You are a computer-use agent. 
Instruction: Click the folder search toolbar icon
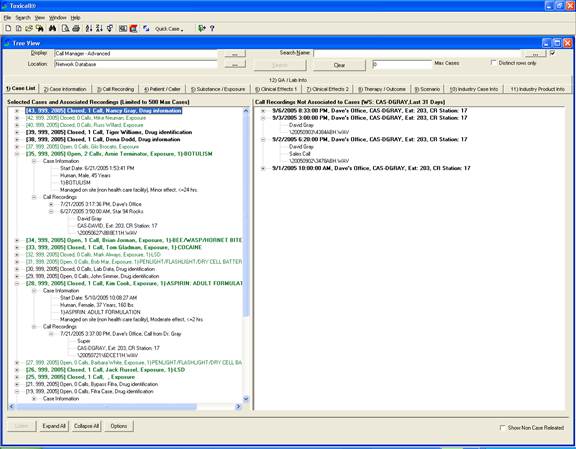[x=39, y=28]
